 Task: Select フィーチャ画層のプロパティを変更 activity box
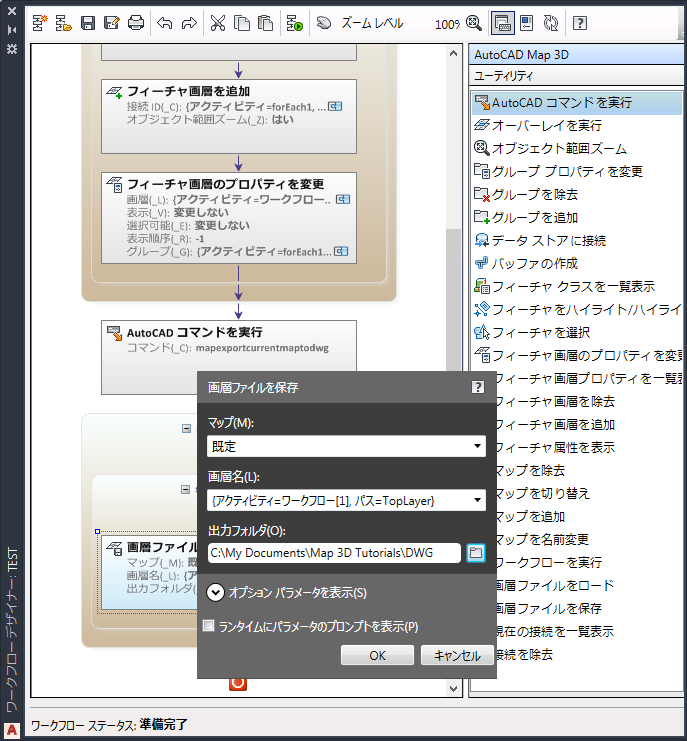[x=229, y=218]
